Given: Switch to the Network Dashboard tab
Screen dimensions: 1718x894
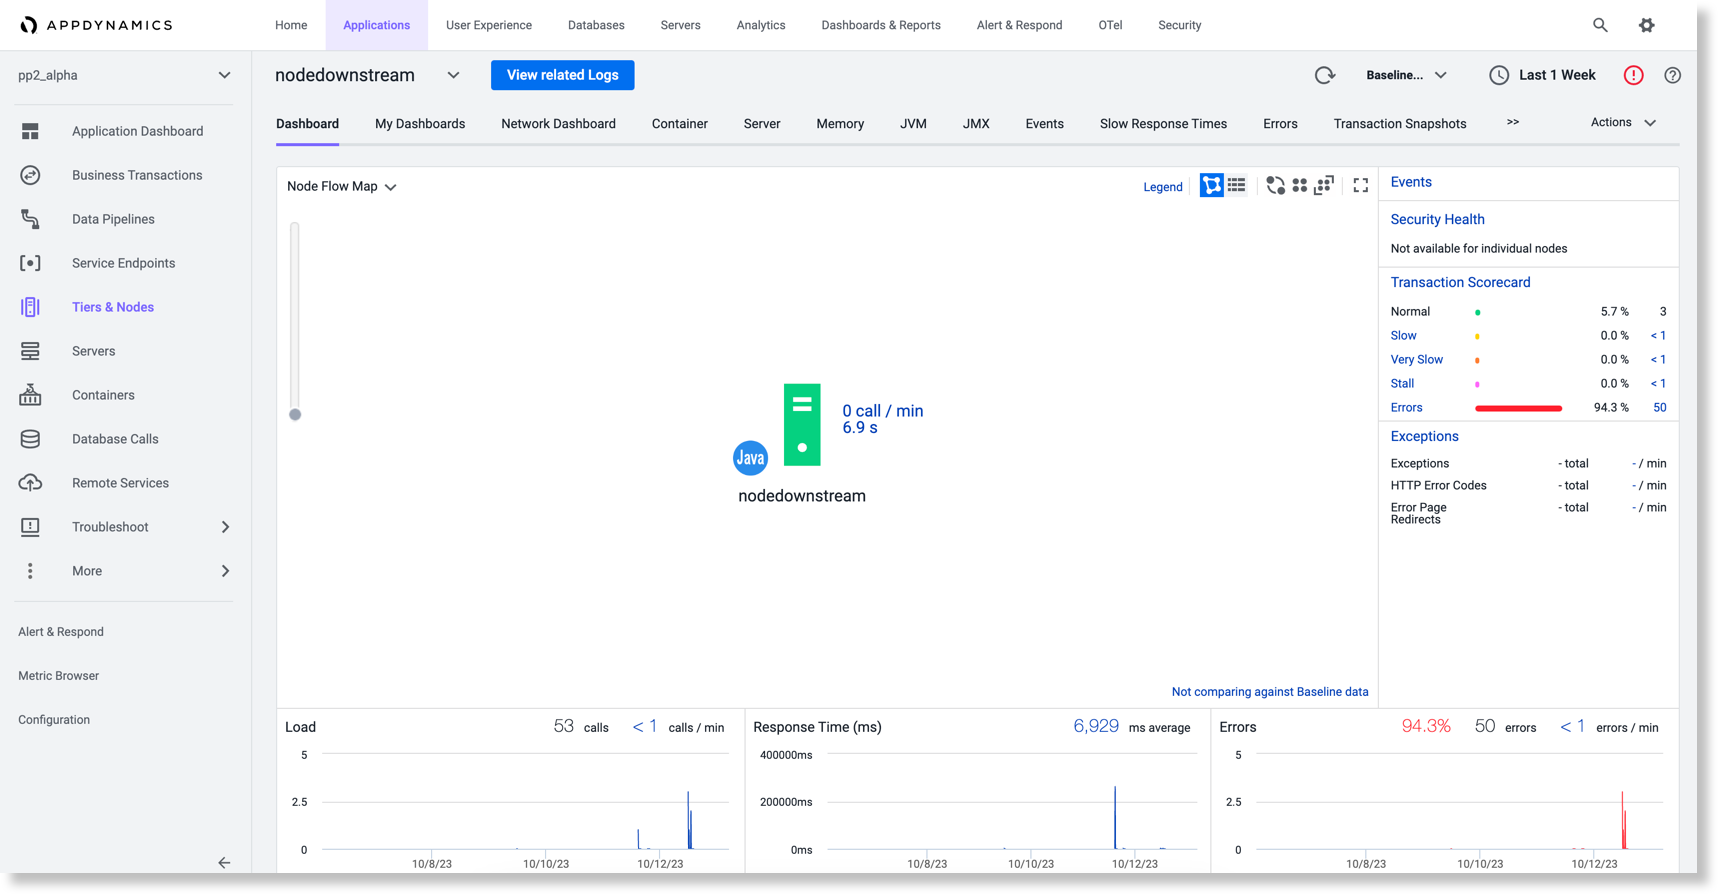Looking at the screenshot, I should [x=558, y=124].
